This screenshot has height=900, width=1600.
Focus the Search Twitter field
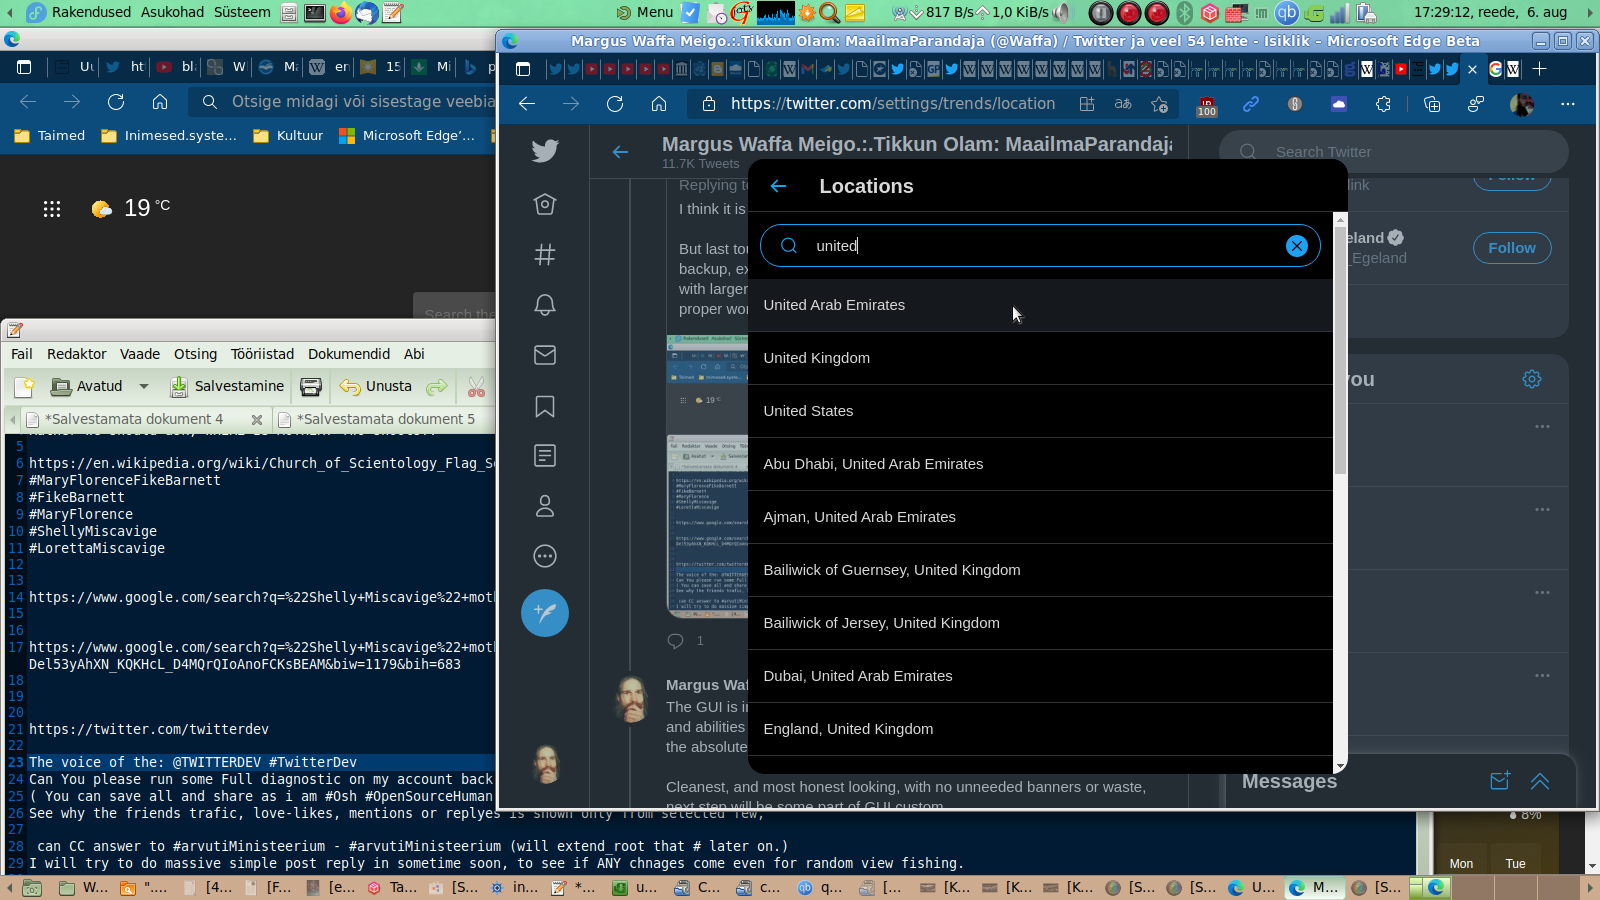[x=1394, y=152]
